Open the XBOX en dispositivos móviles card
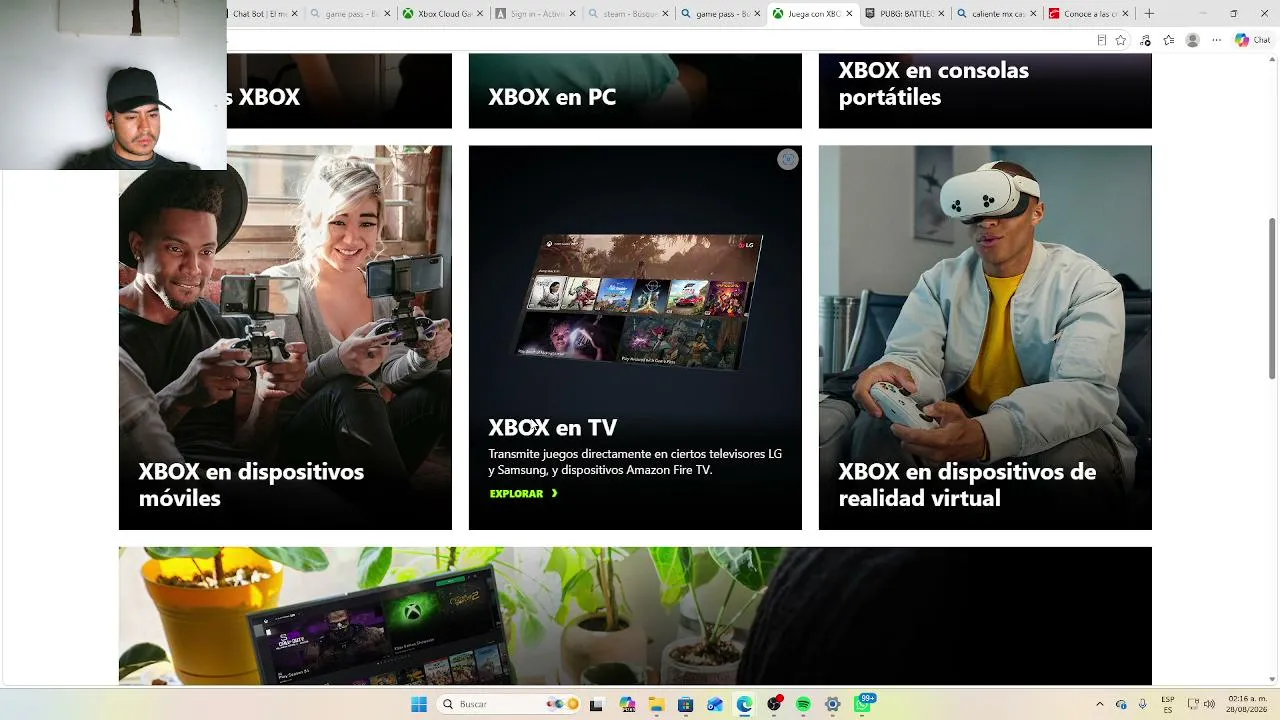This screenshot has height=720, width=1280. (x=285, y=338)
